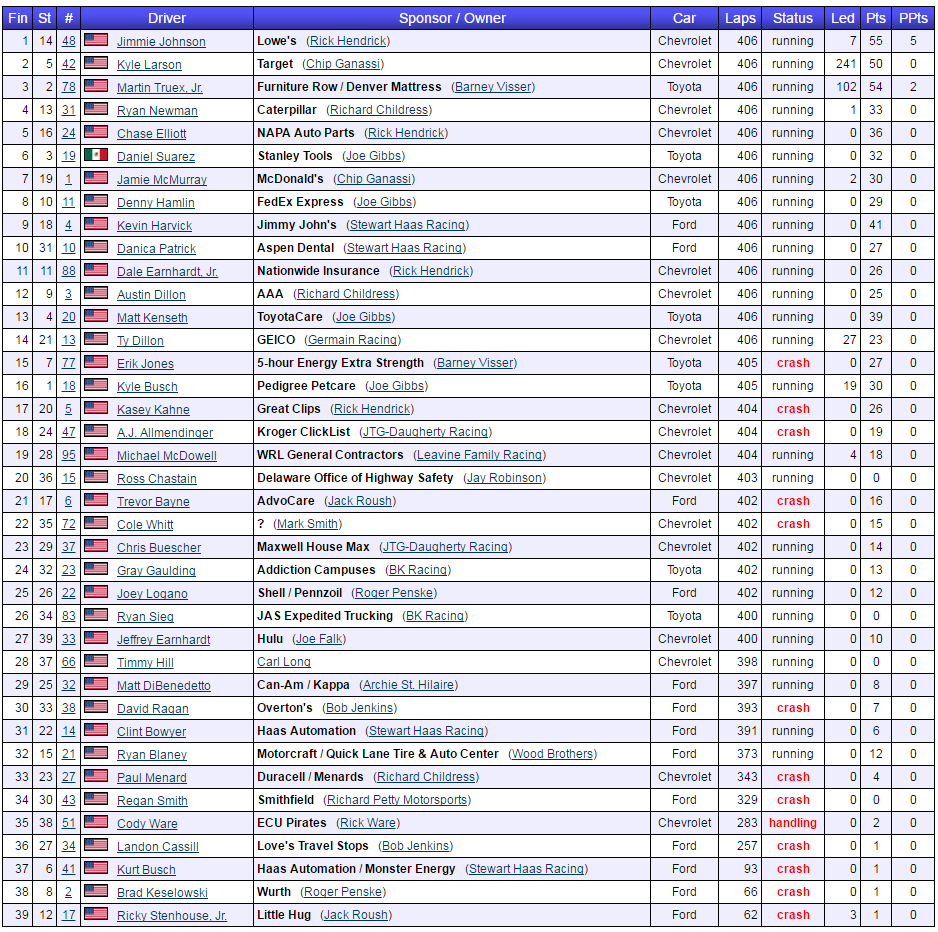Image resolution: width=938 pixels, height=932 pixels.
Task: Open the Rick Ware owner link
Action: click(x=368, y=823)
